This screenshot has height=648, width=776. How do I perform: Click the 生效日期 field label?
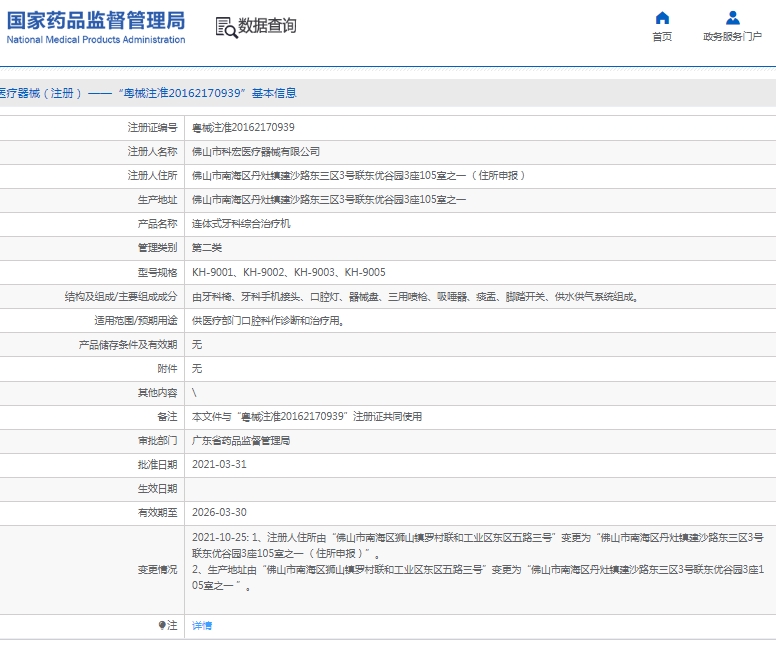(x=157, y=489)
